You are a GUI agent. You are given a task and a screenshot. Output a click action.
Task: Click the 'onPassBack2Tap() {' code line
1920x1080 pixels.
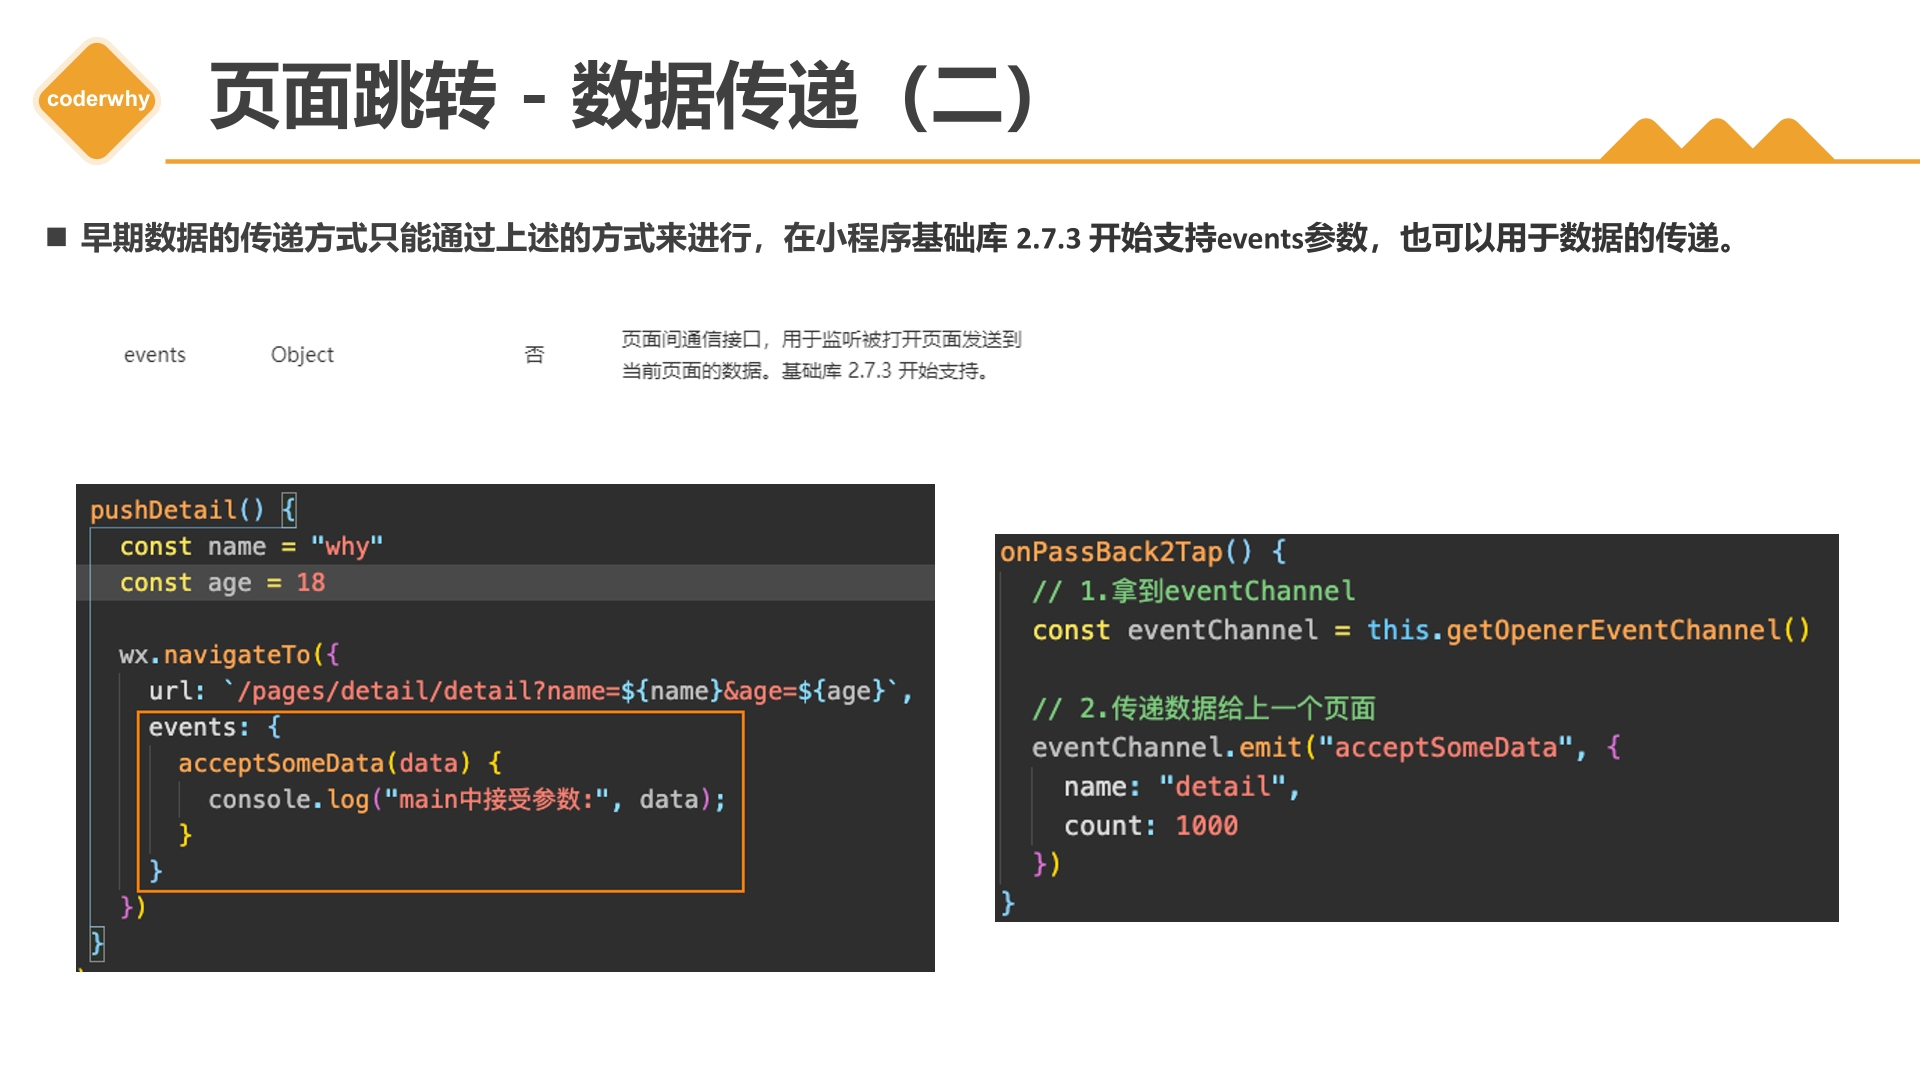[1143, 552]
